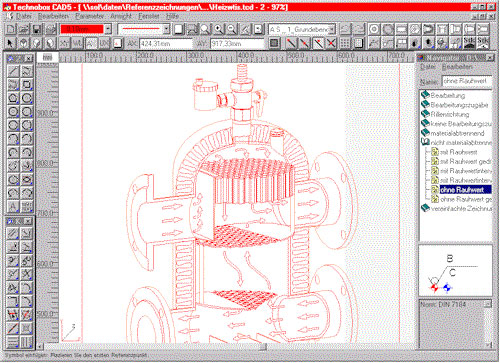
Task: Click left arrow of horizontal scrollbar
Action: pos(40,347)
